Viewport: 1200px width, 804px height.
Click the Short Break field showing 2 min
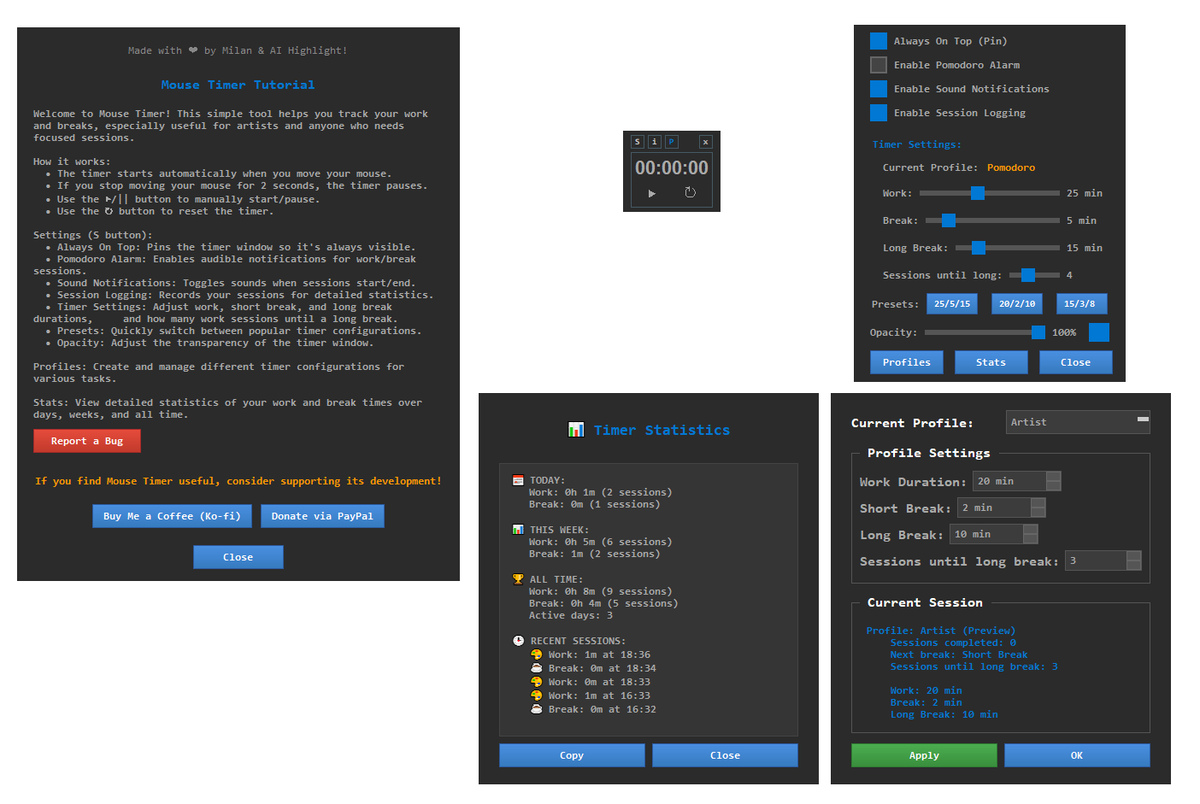[x=993, y=507]
